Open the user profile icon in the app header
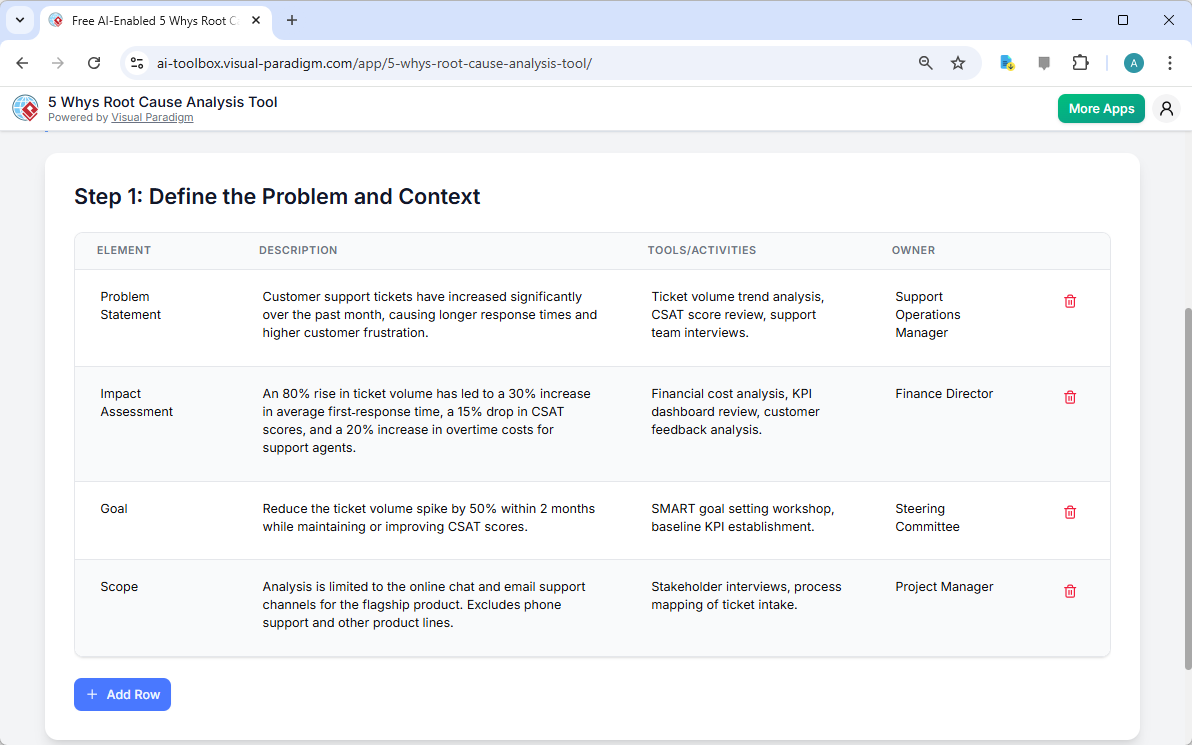Viewport: 1192px width, 745px height. point(1166,108)
